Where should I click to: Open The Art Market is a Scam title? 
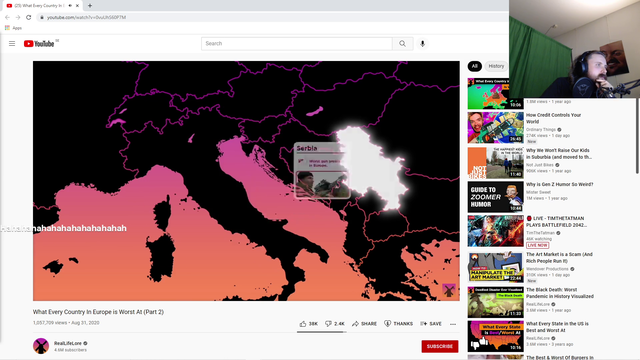tap(559, 258)
